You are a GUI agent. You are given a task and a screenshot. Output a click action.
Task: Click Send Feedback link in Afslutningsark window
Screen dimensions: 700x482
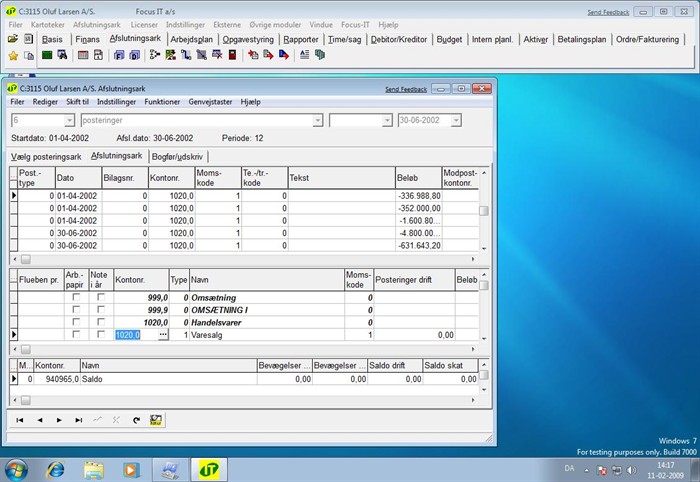tap(406, 89)
